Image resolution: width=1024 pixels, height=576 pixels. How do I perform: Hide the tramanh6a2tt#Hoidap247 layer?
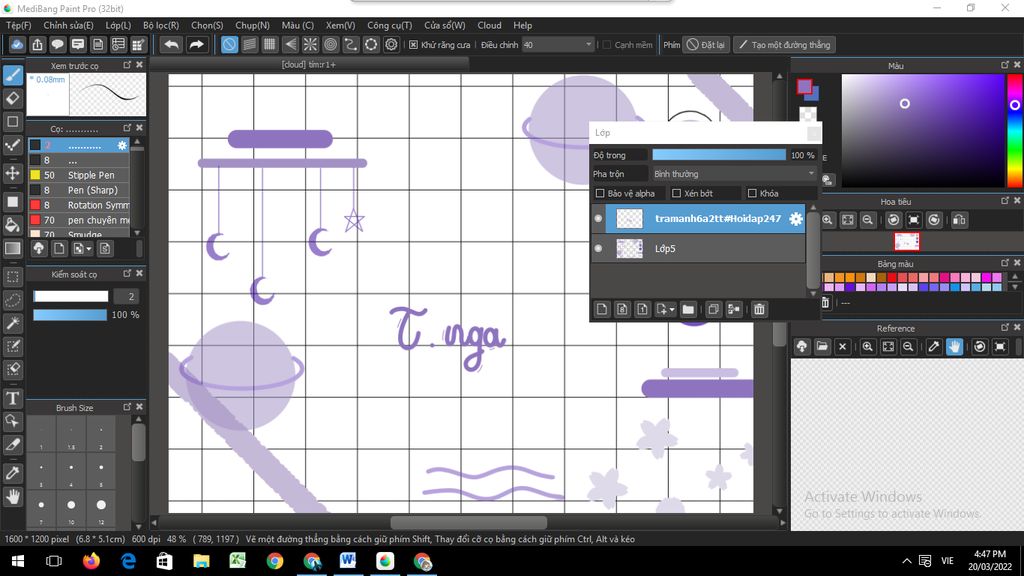pyautogui.click(x=598, y=219)
